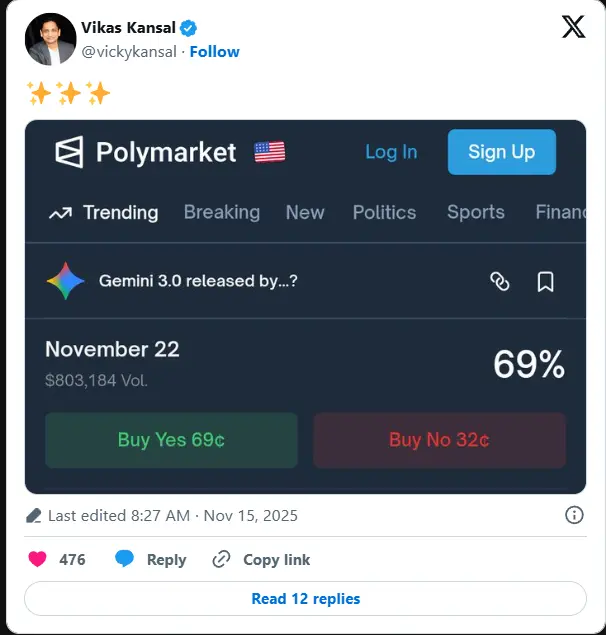Go to the Sports tab
Viewport: 606px width, 635px height.
(475, 212)
